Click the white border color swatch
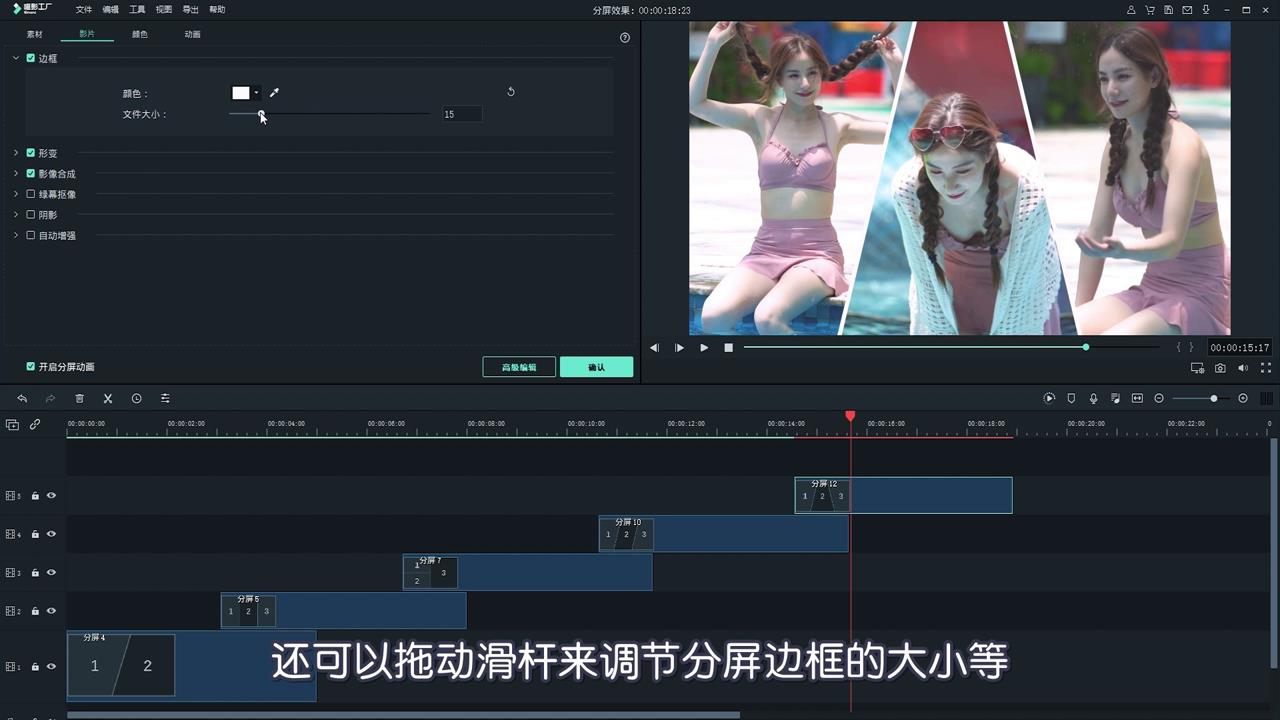This screenshot has height=720, width=1280. click(x=241, y=93)
